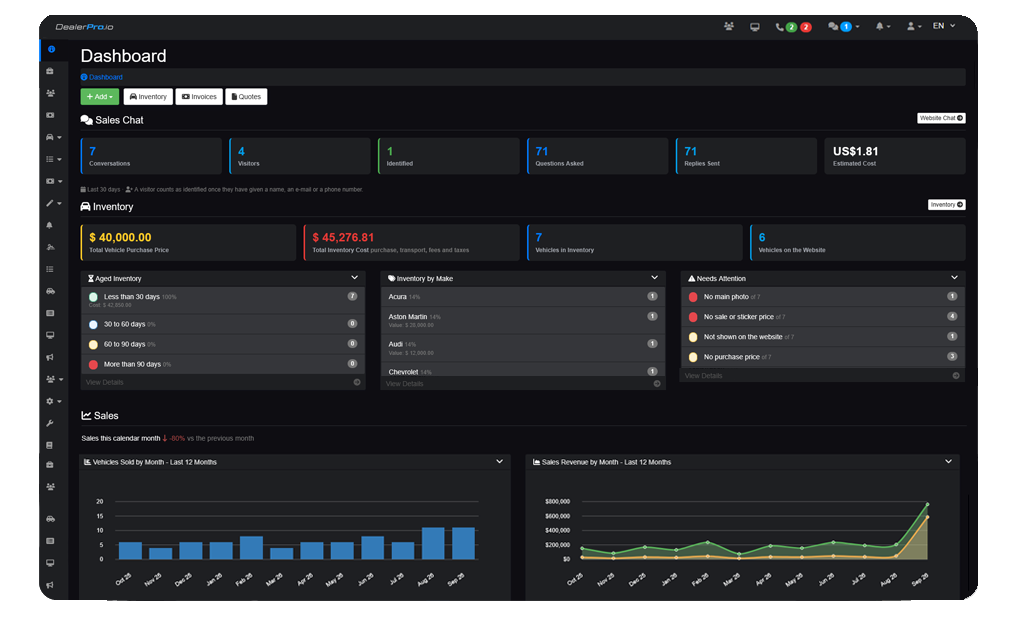Open the green Add dropdown button

pos(100,97)
